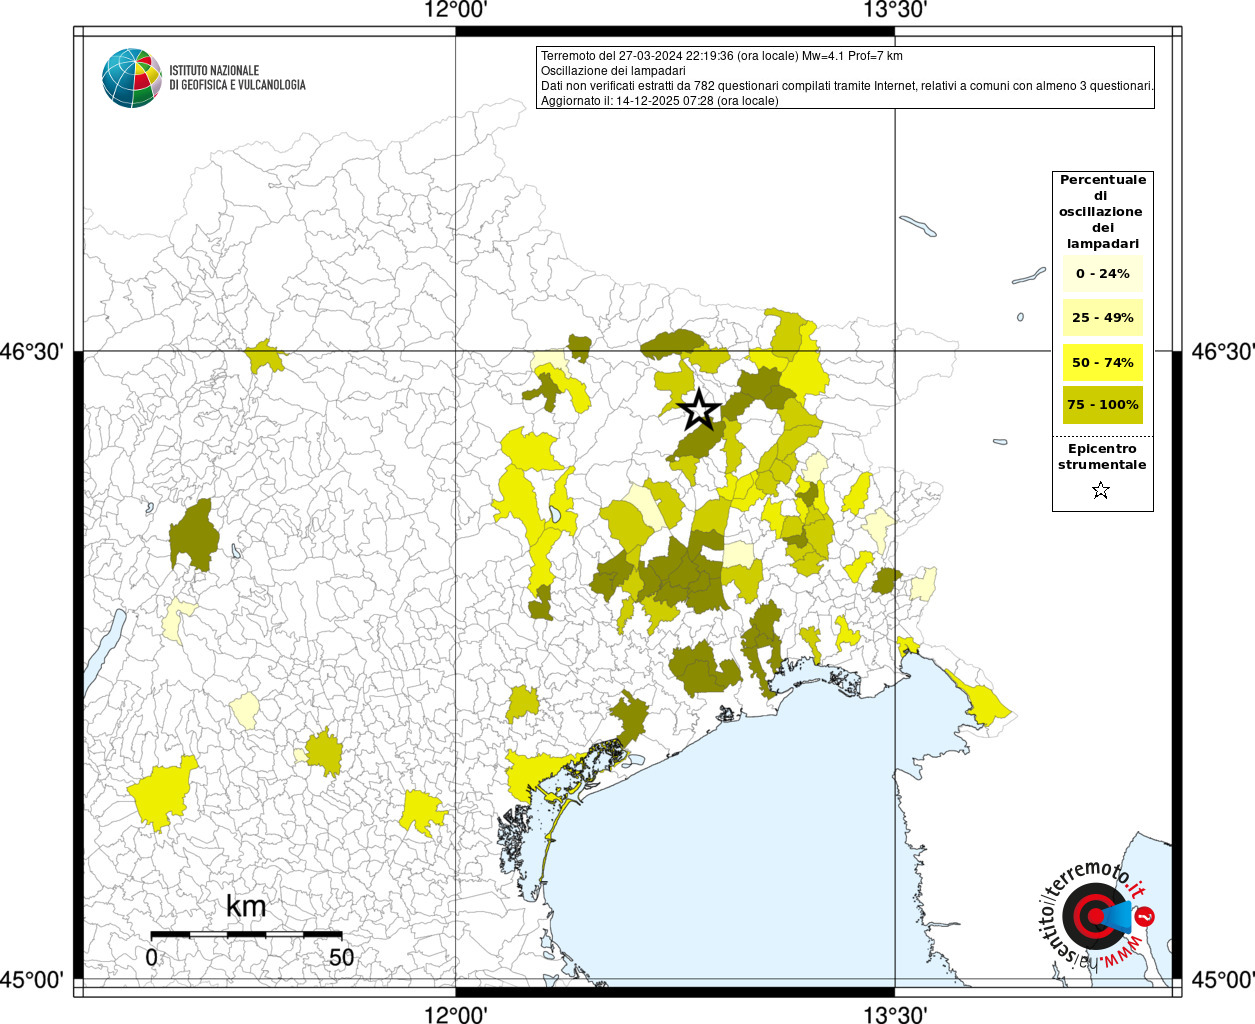Image resolution: width=1255 pixels, height=1024 pixels.
Task: Click the top 12°00' longitude label
Action: click(456, 11)
